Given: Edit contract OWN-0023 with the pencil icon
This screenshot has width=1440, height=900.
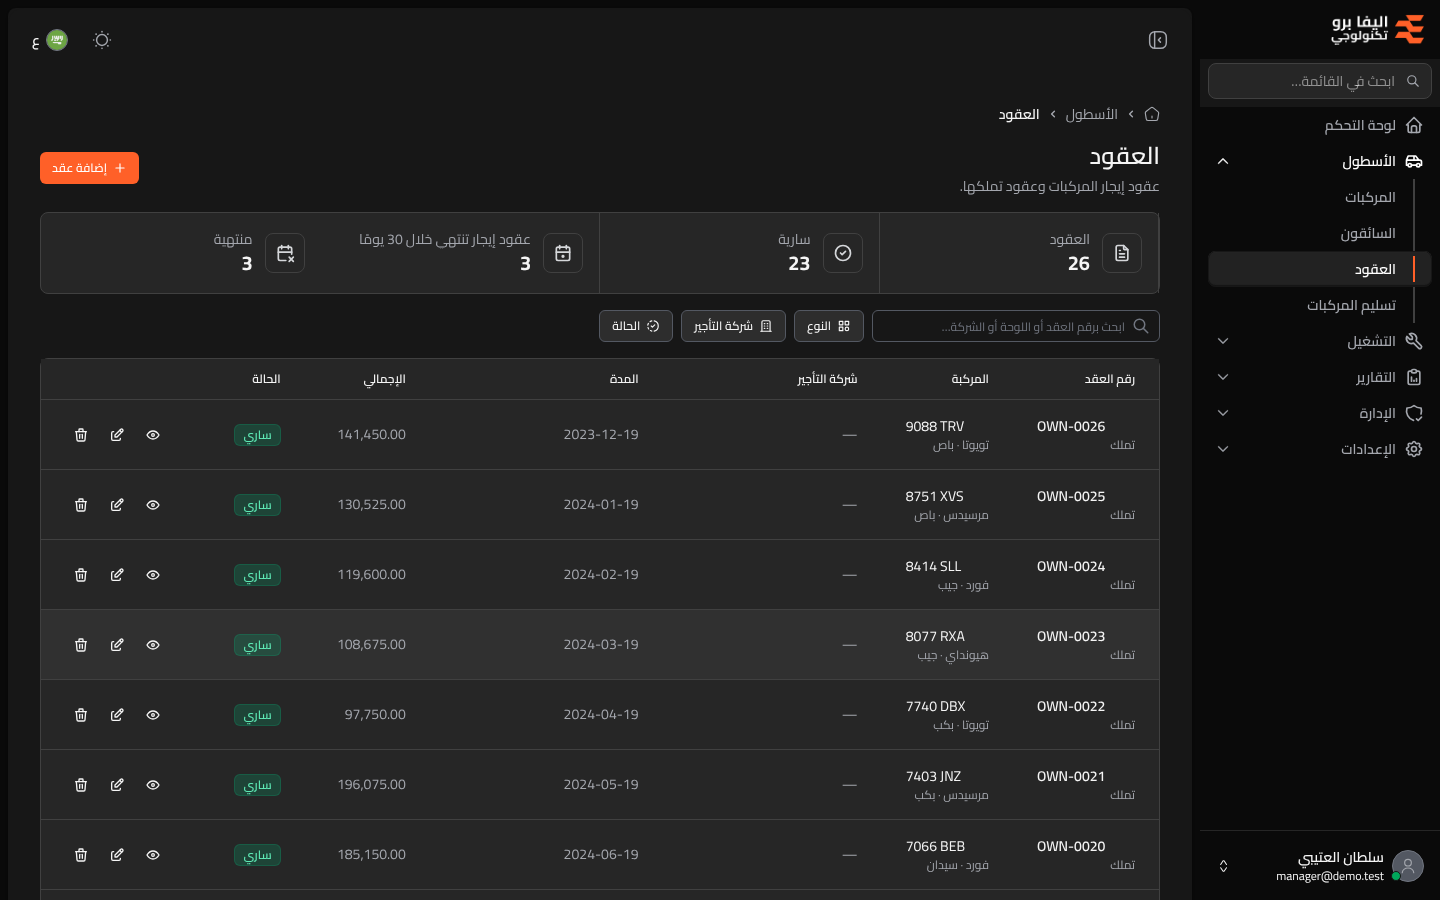Looking at the screenshot, I should (117, 645).
